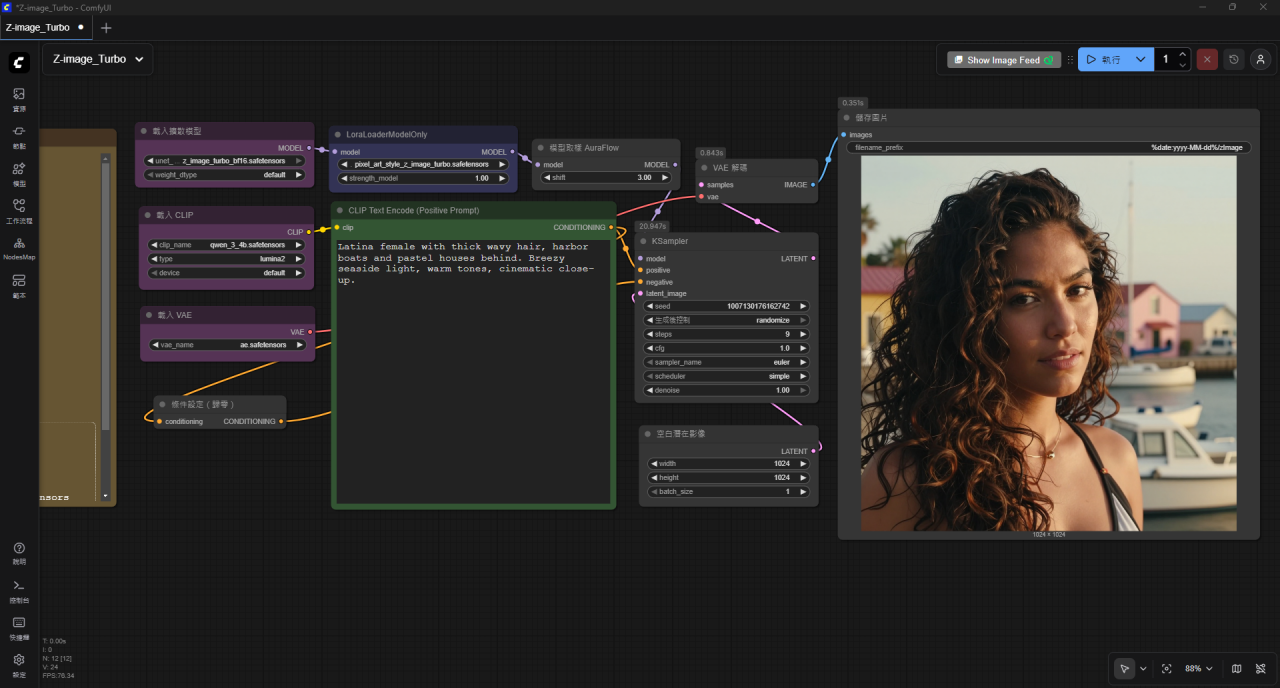The width and height of the screenshot is (1280, 688).
Task: Toggle link visibility icon in bottom-right corner
Action: [x=1261, y=669]
